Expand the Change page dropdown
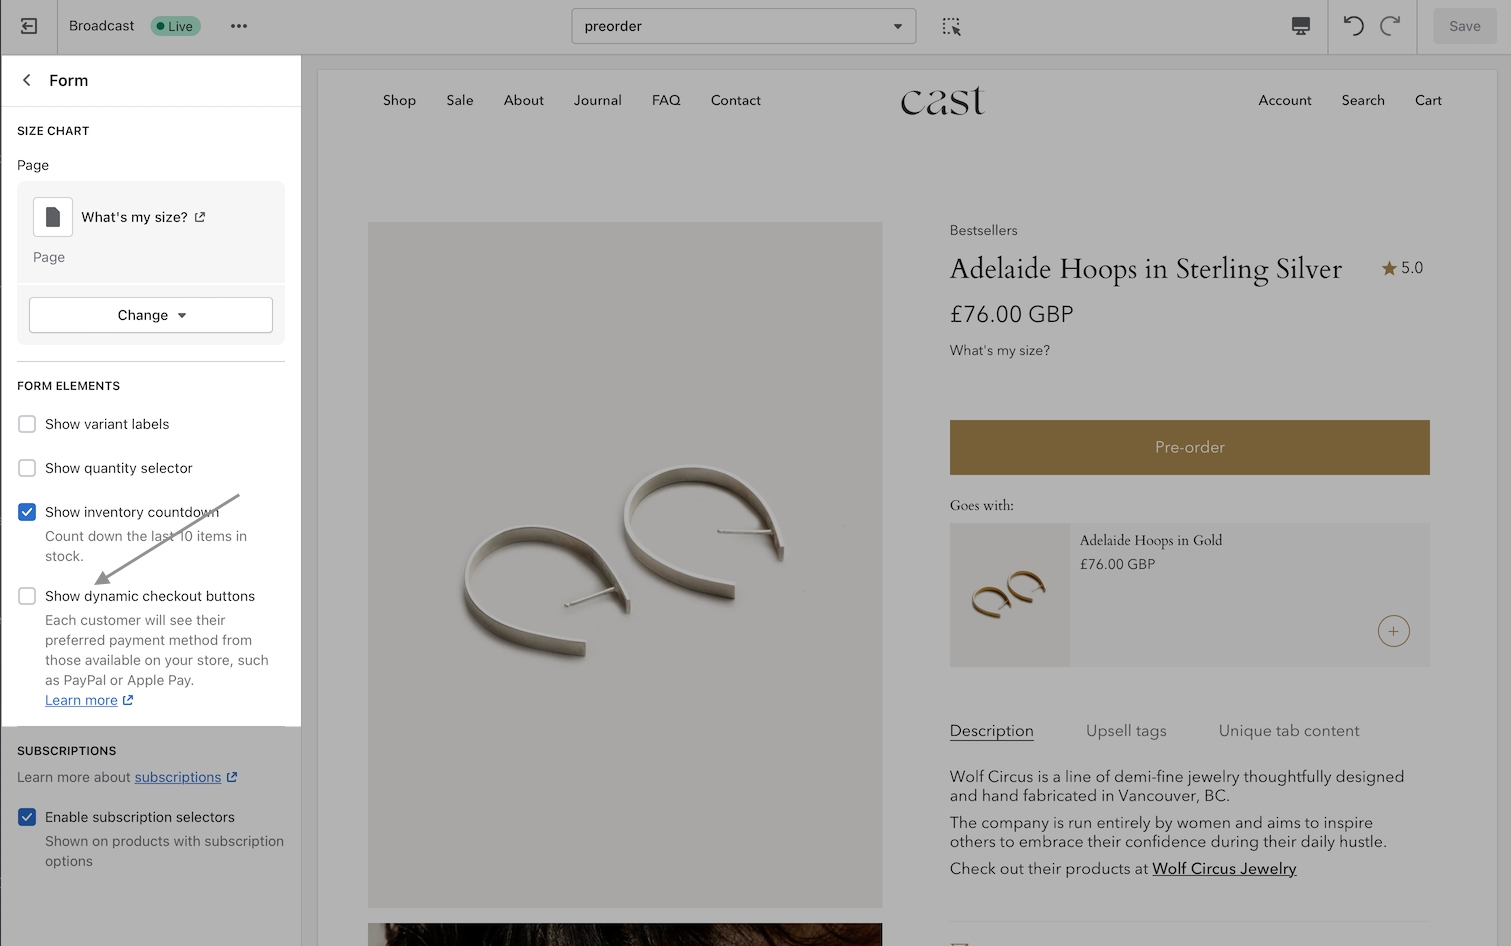Viewport: 1511px width, 946px height. coord(151,315)
